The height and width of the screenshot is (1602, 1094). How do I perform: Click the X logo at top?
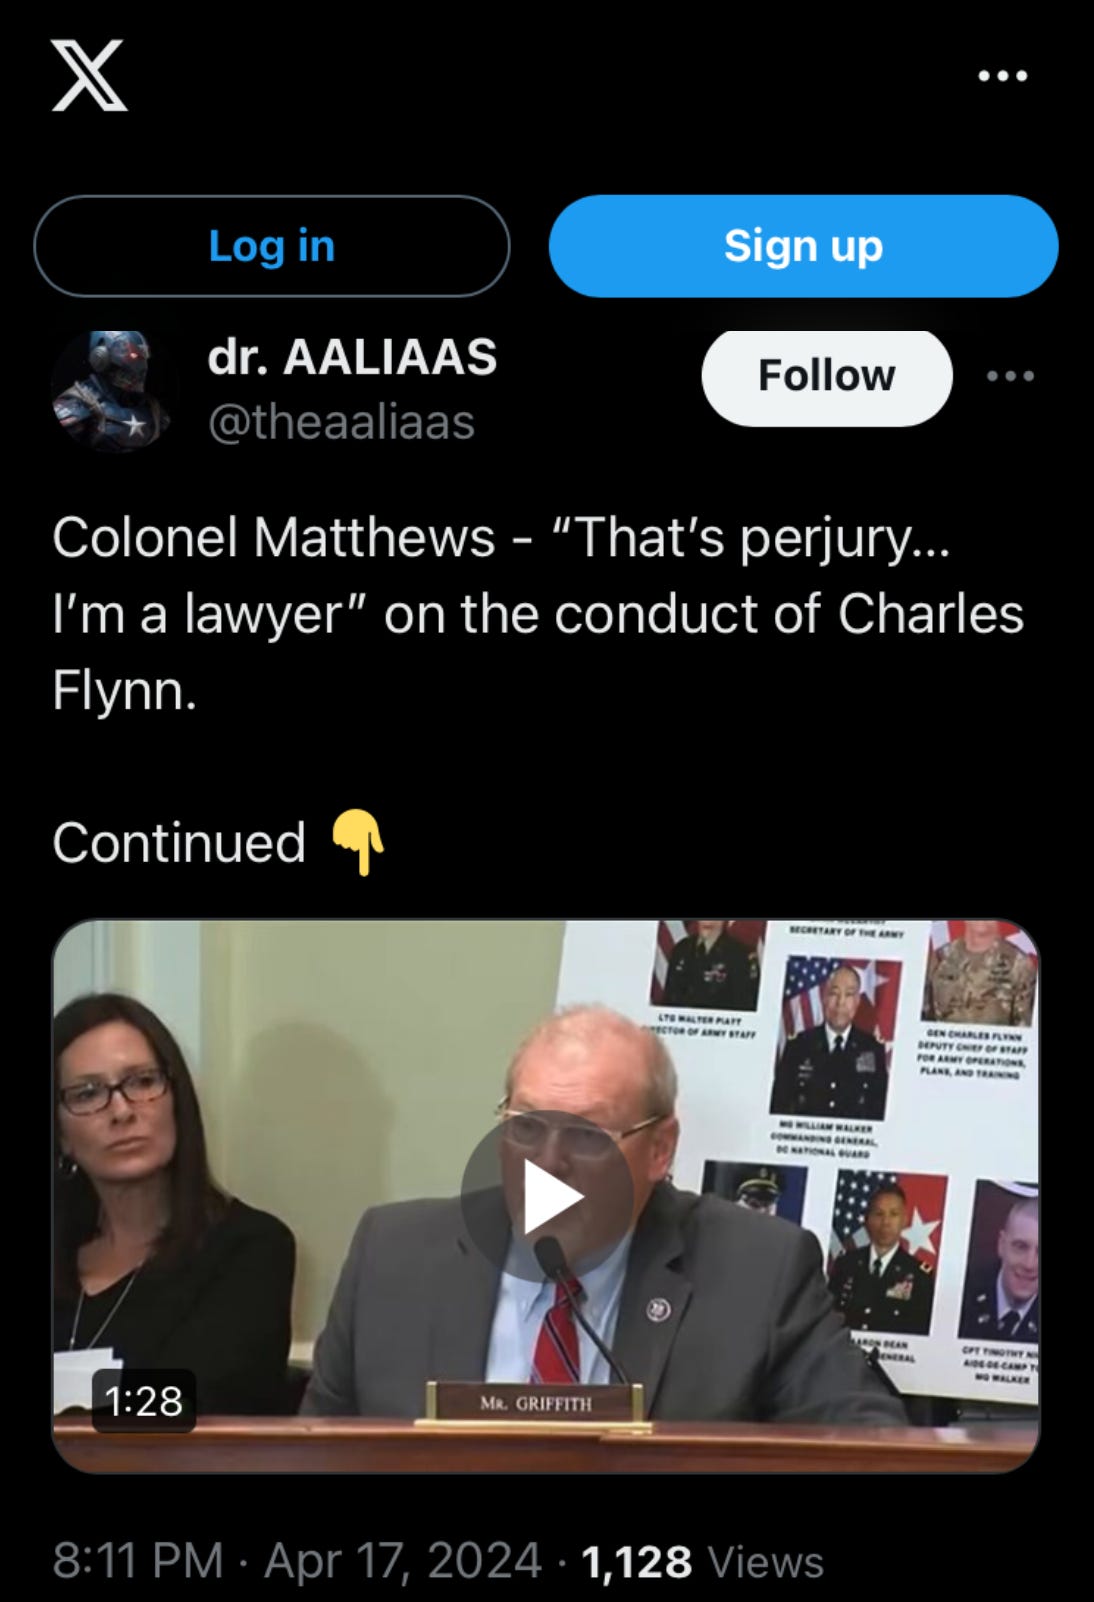[x=89, y=75]
